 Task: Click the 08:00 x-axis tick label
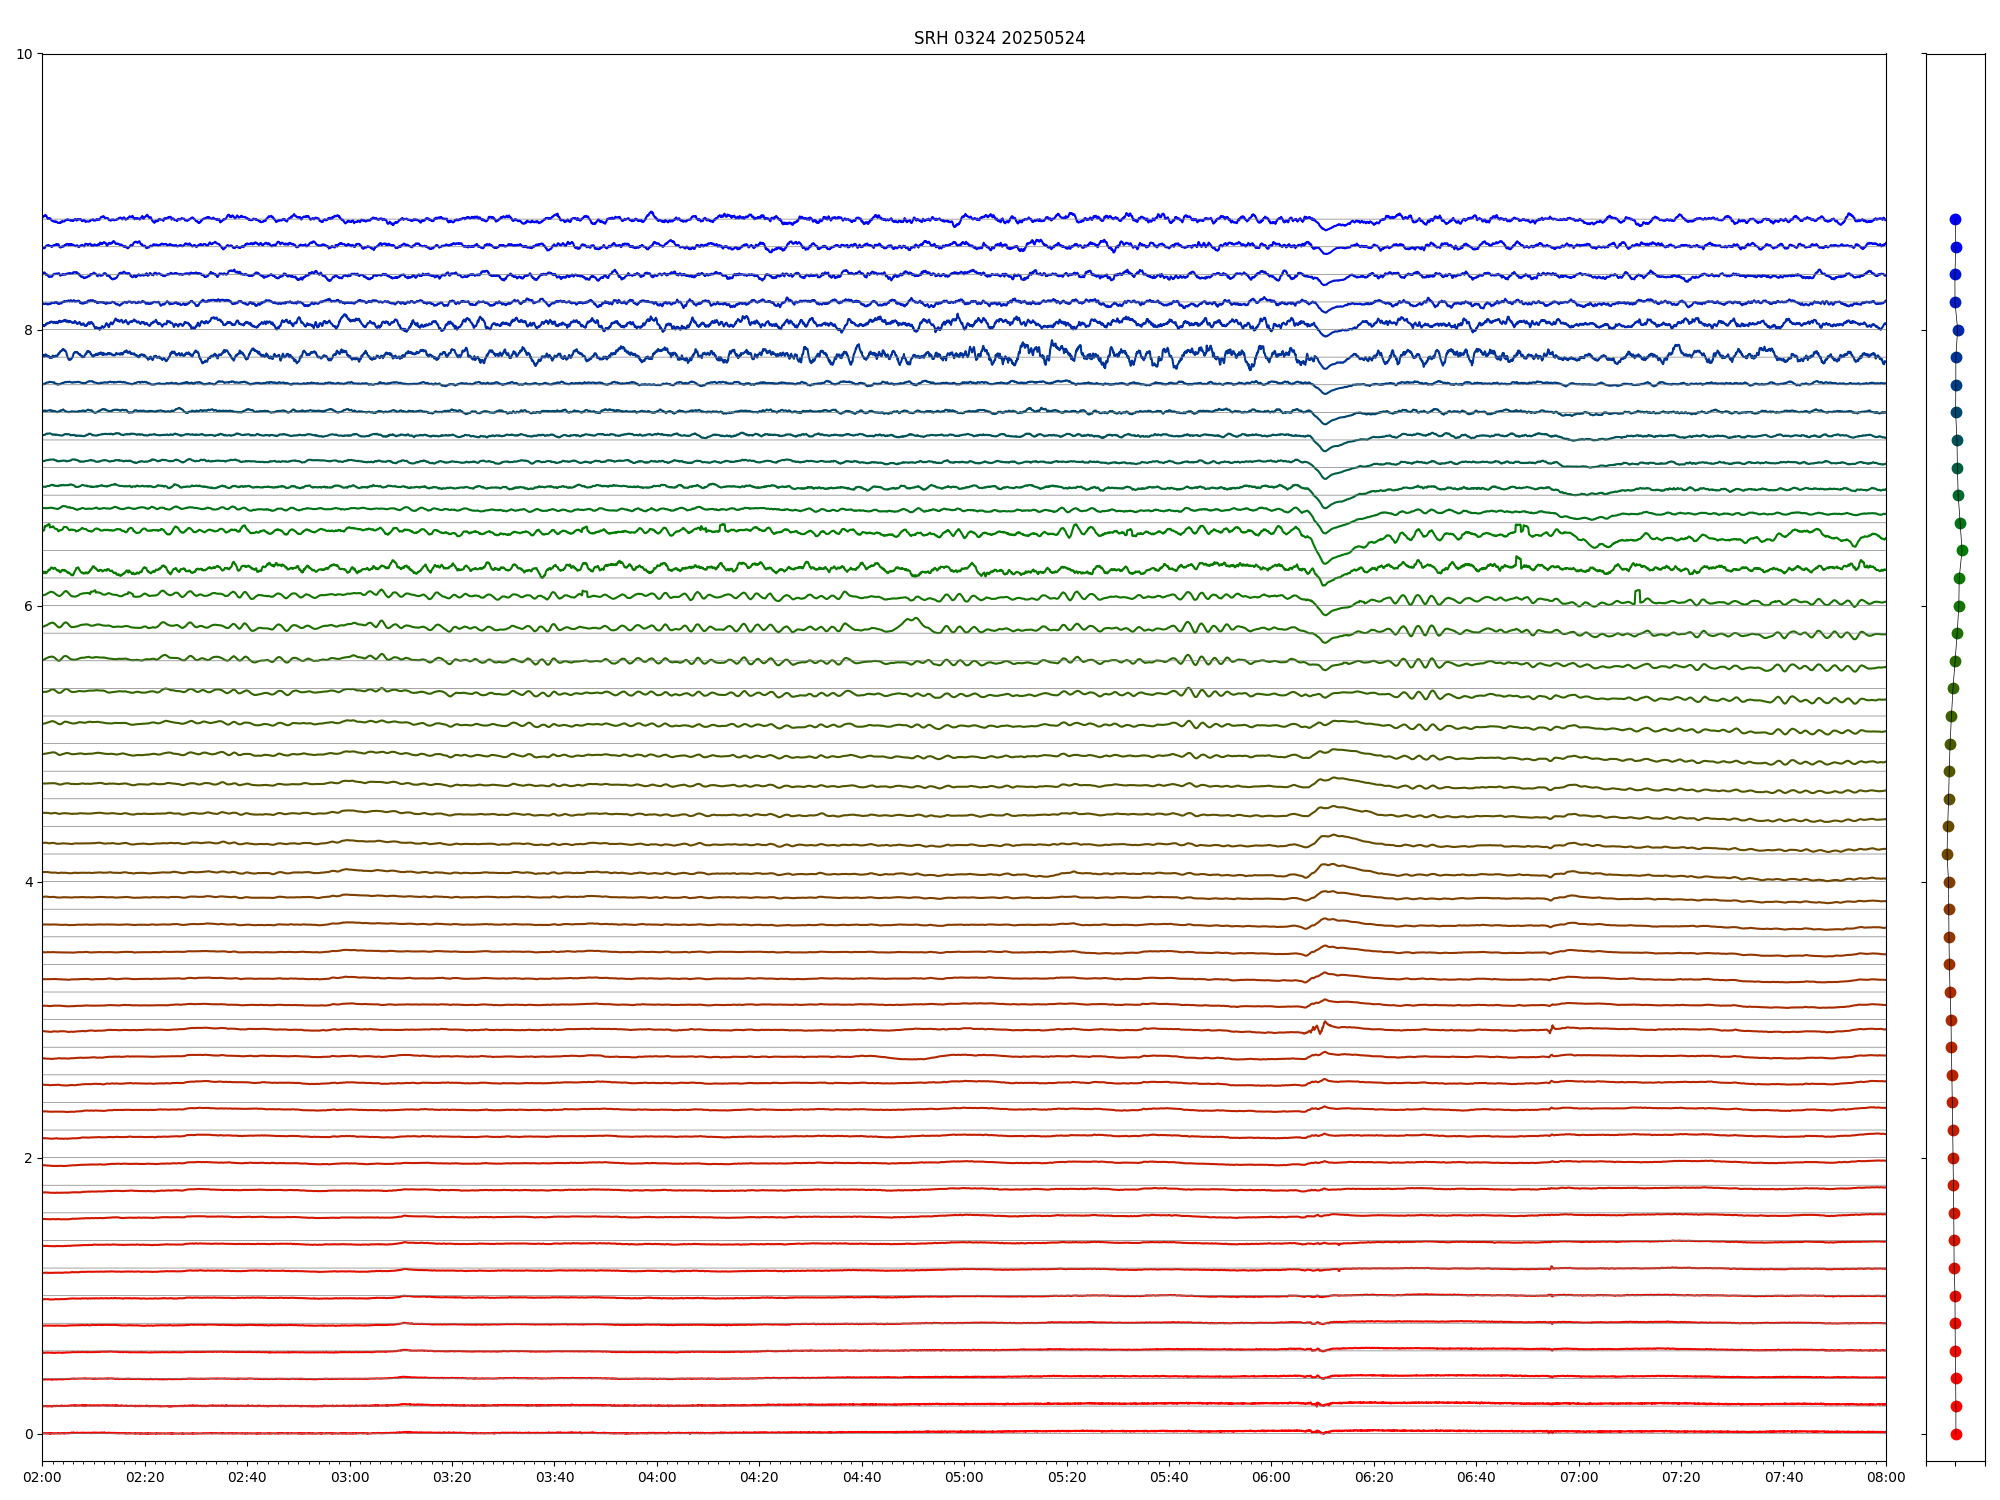pos(1886,1477)
